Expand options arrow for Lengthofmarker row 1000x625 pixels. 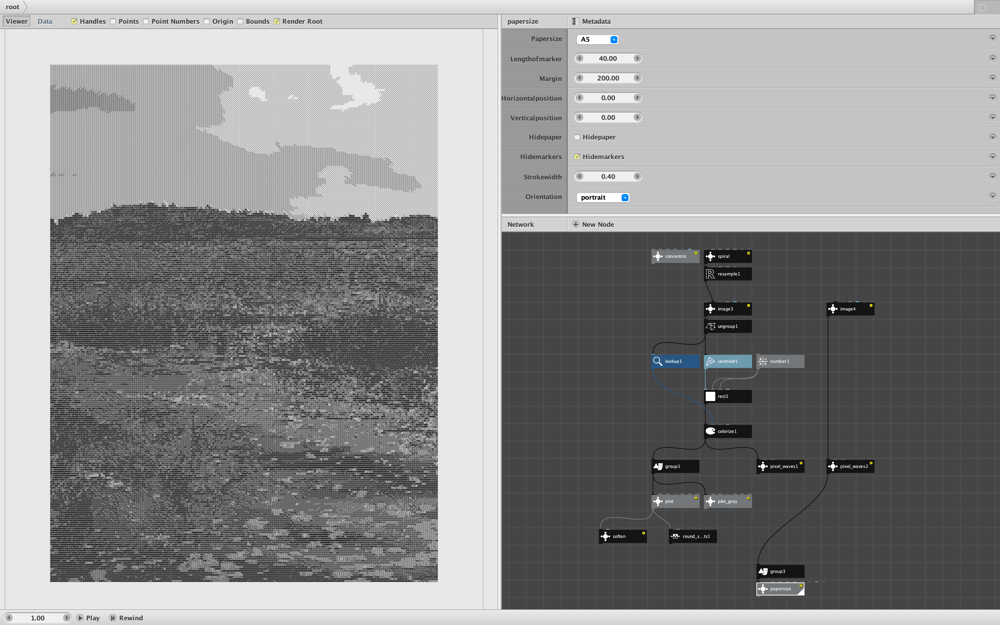(992, 57)
